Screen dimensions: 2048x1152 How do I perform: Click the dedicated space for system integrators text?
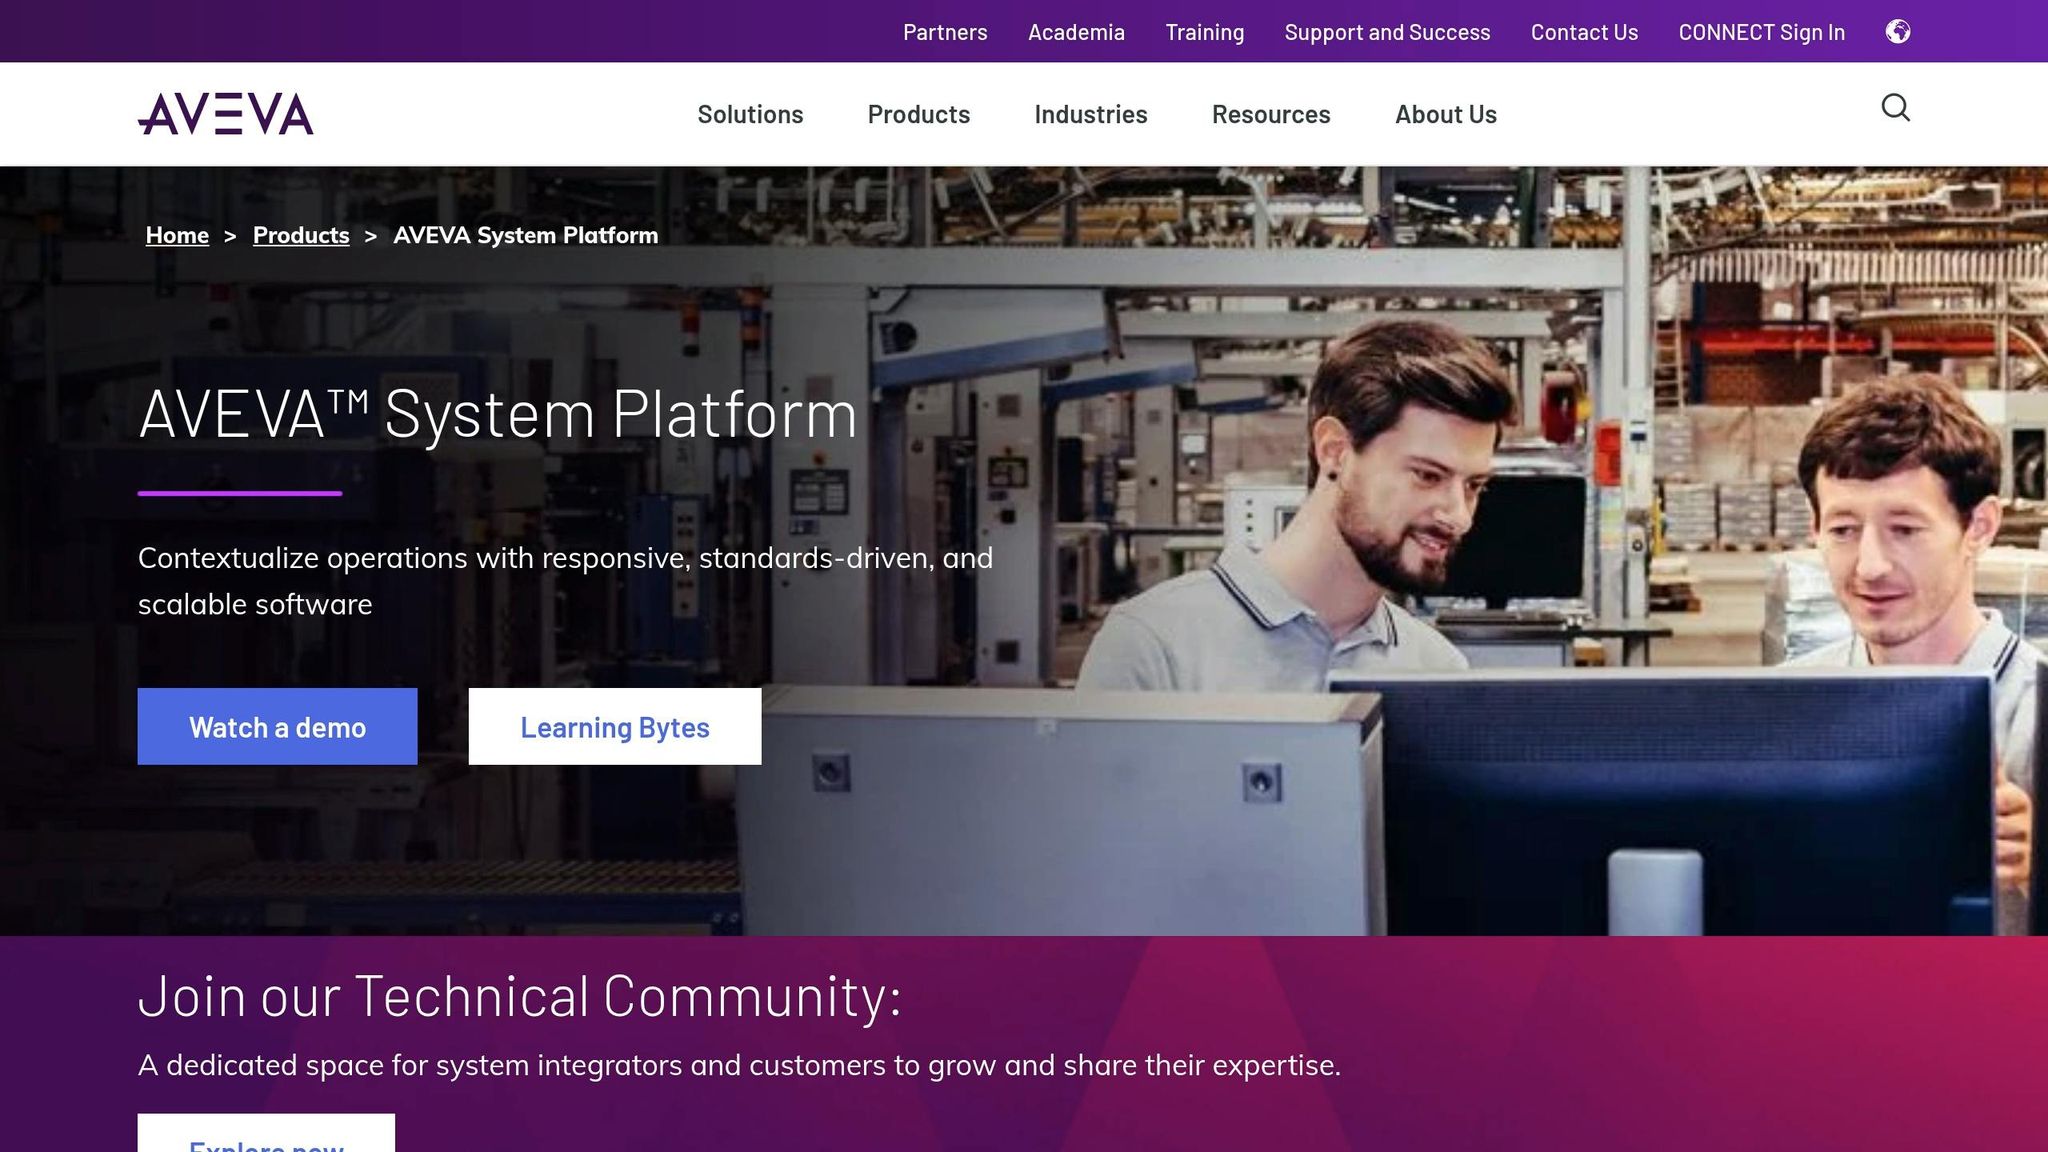[739, 1065]
